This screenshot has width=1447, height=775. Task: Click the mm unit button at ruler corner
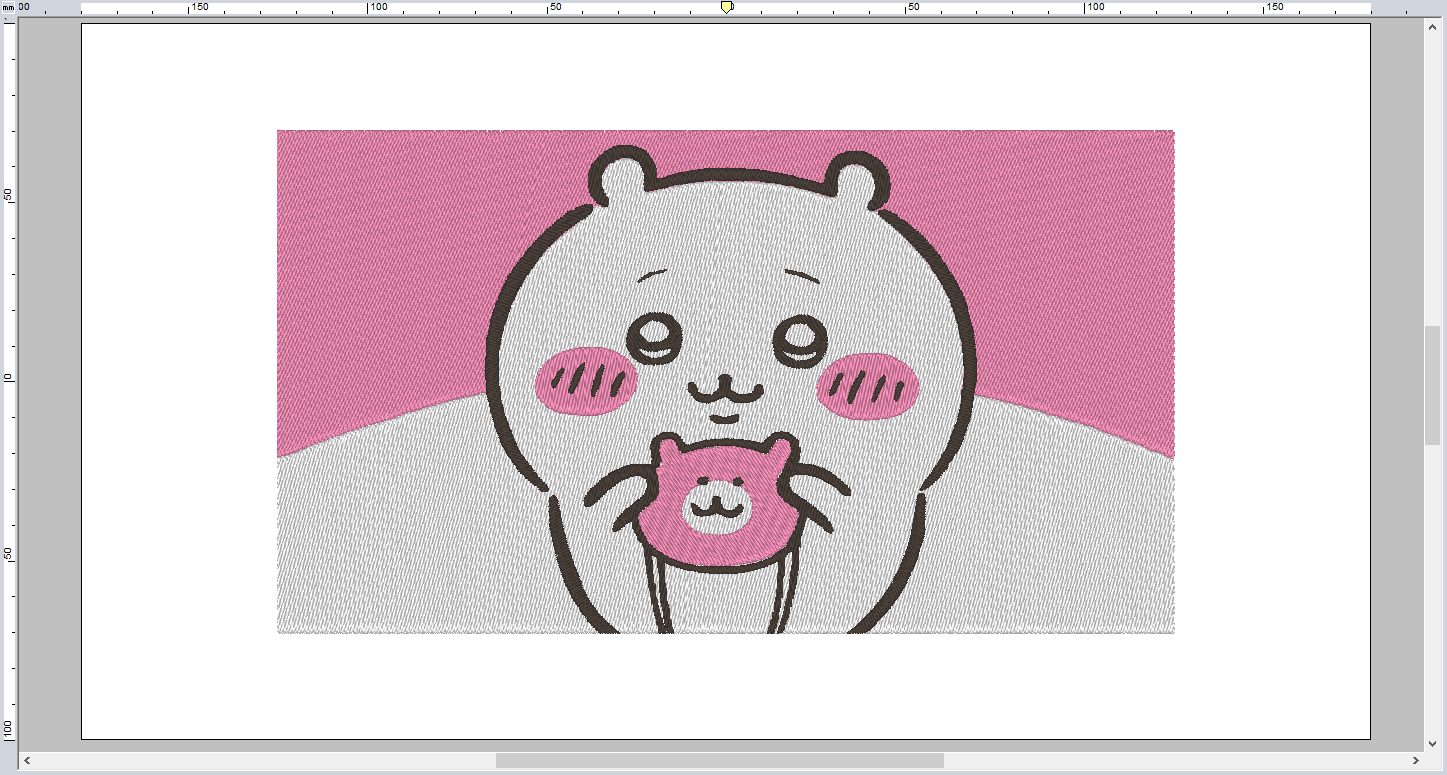coord(8,7)
